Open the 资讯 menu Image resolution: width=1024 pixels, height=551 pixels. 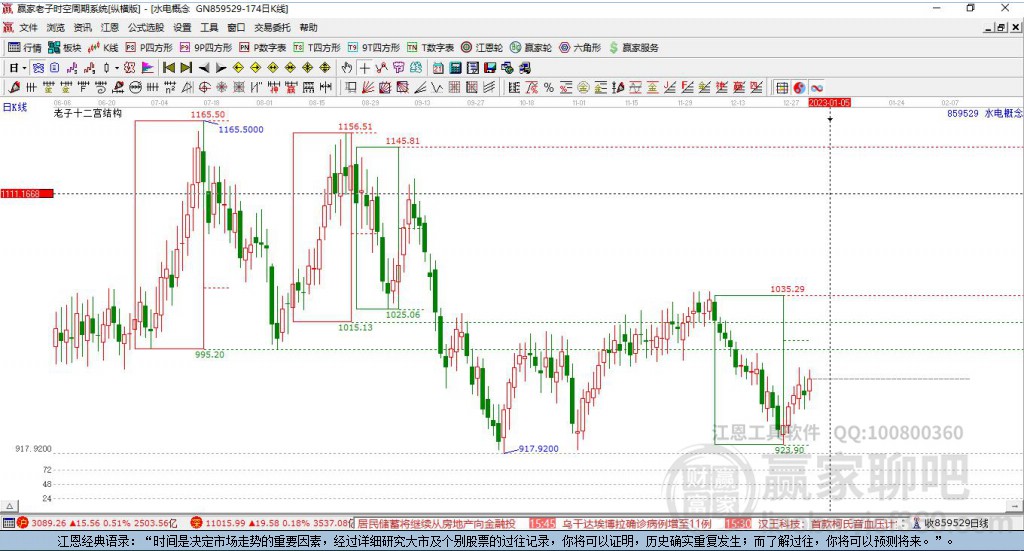tap(82, 27)
